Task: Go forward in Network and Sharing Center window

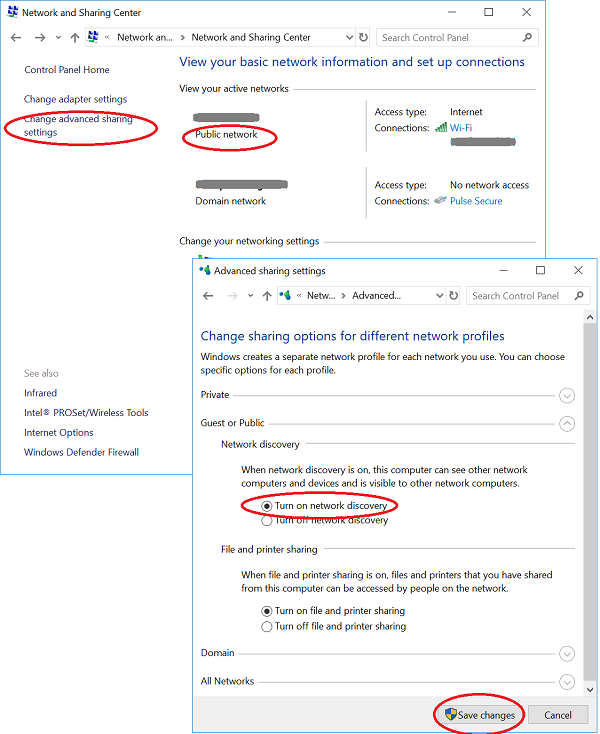Action: pyautogui.click(x=40, y=37)
